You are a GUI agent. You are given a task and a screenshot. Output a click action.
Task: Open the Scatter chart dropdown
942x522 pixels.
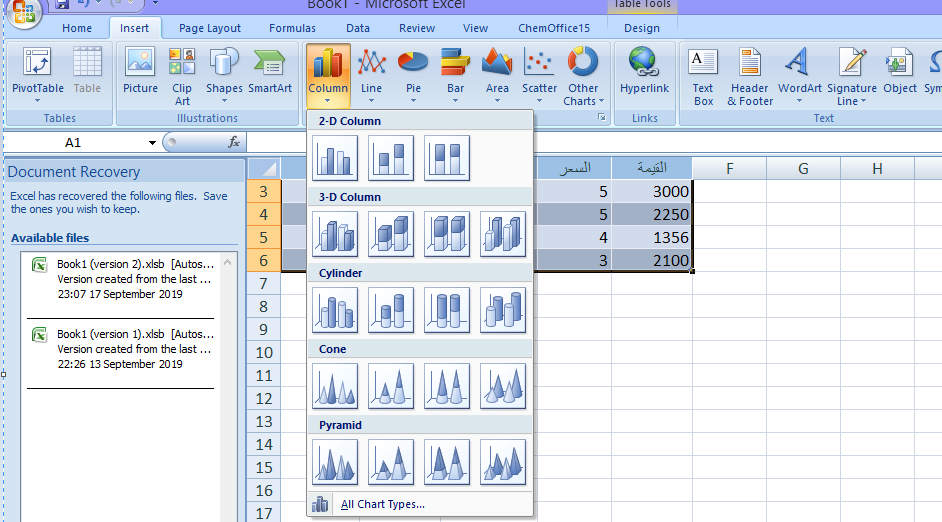[539, 75]
